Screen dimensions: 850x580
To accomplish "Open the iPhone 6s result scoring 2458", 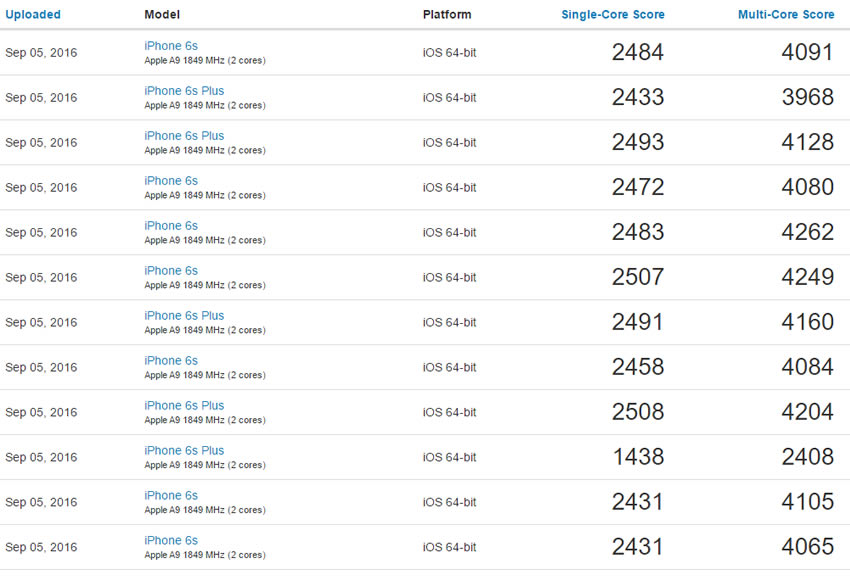I will point(170,360).
